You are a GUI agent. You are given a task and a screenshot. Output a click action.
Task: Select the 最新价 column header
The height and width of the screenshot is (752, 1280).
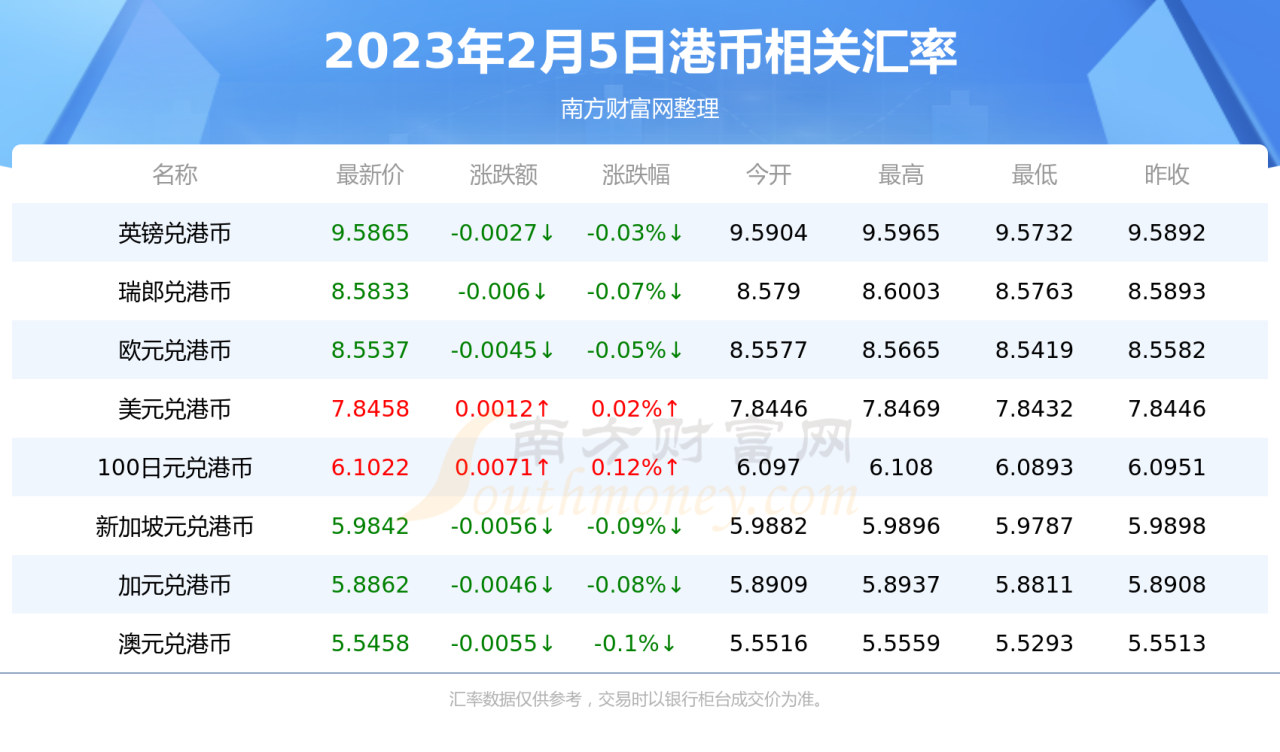click(370, 175)
